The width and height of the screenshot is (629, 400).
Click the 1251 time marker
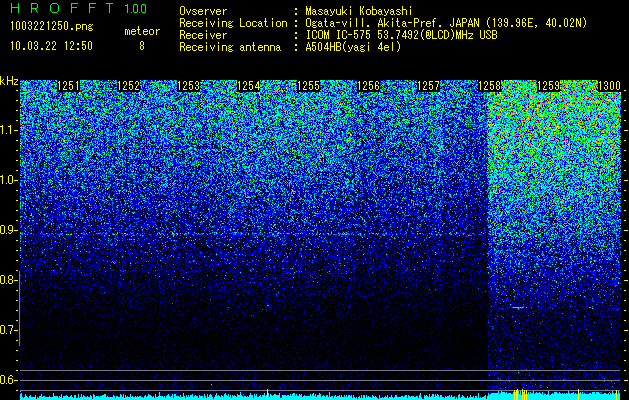[x=69, y=86]
